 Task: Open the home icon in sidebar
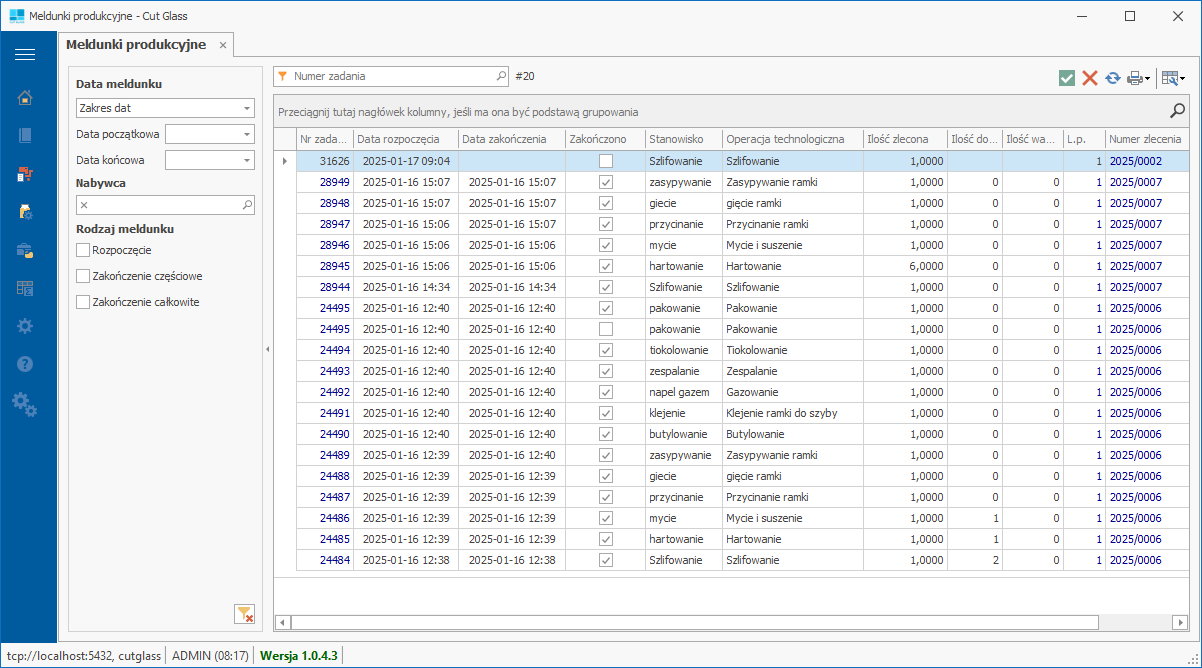(x=25, y=97)
